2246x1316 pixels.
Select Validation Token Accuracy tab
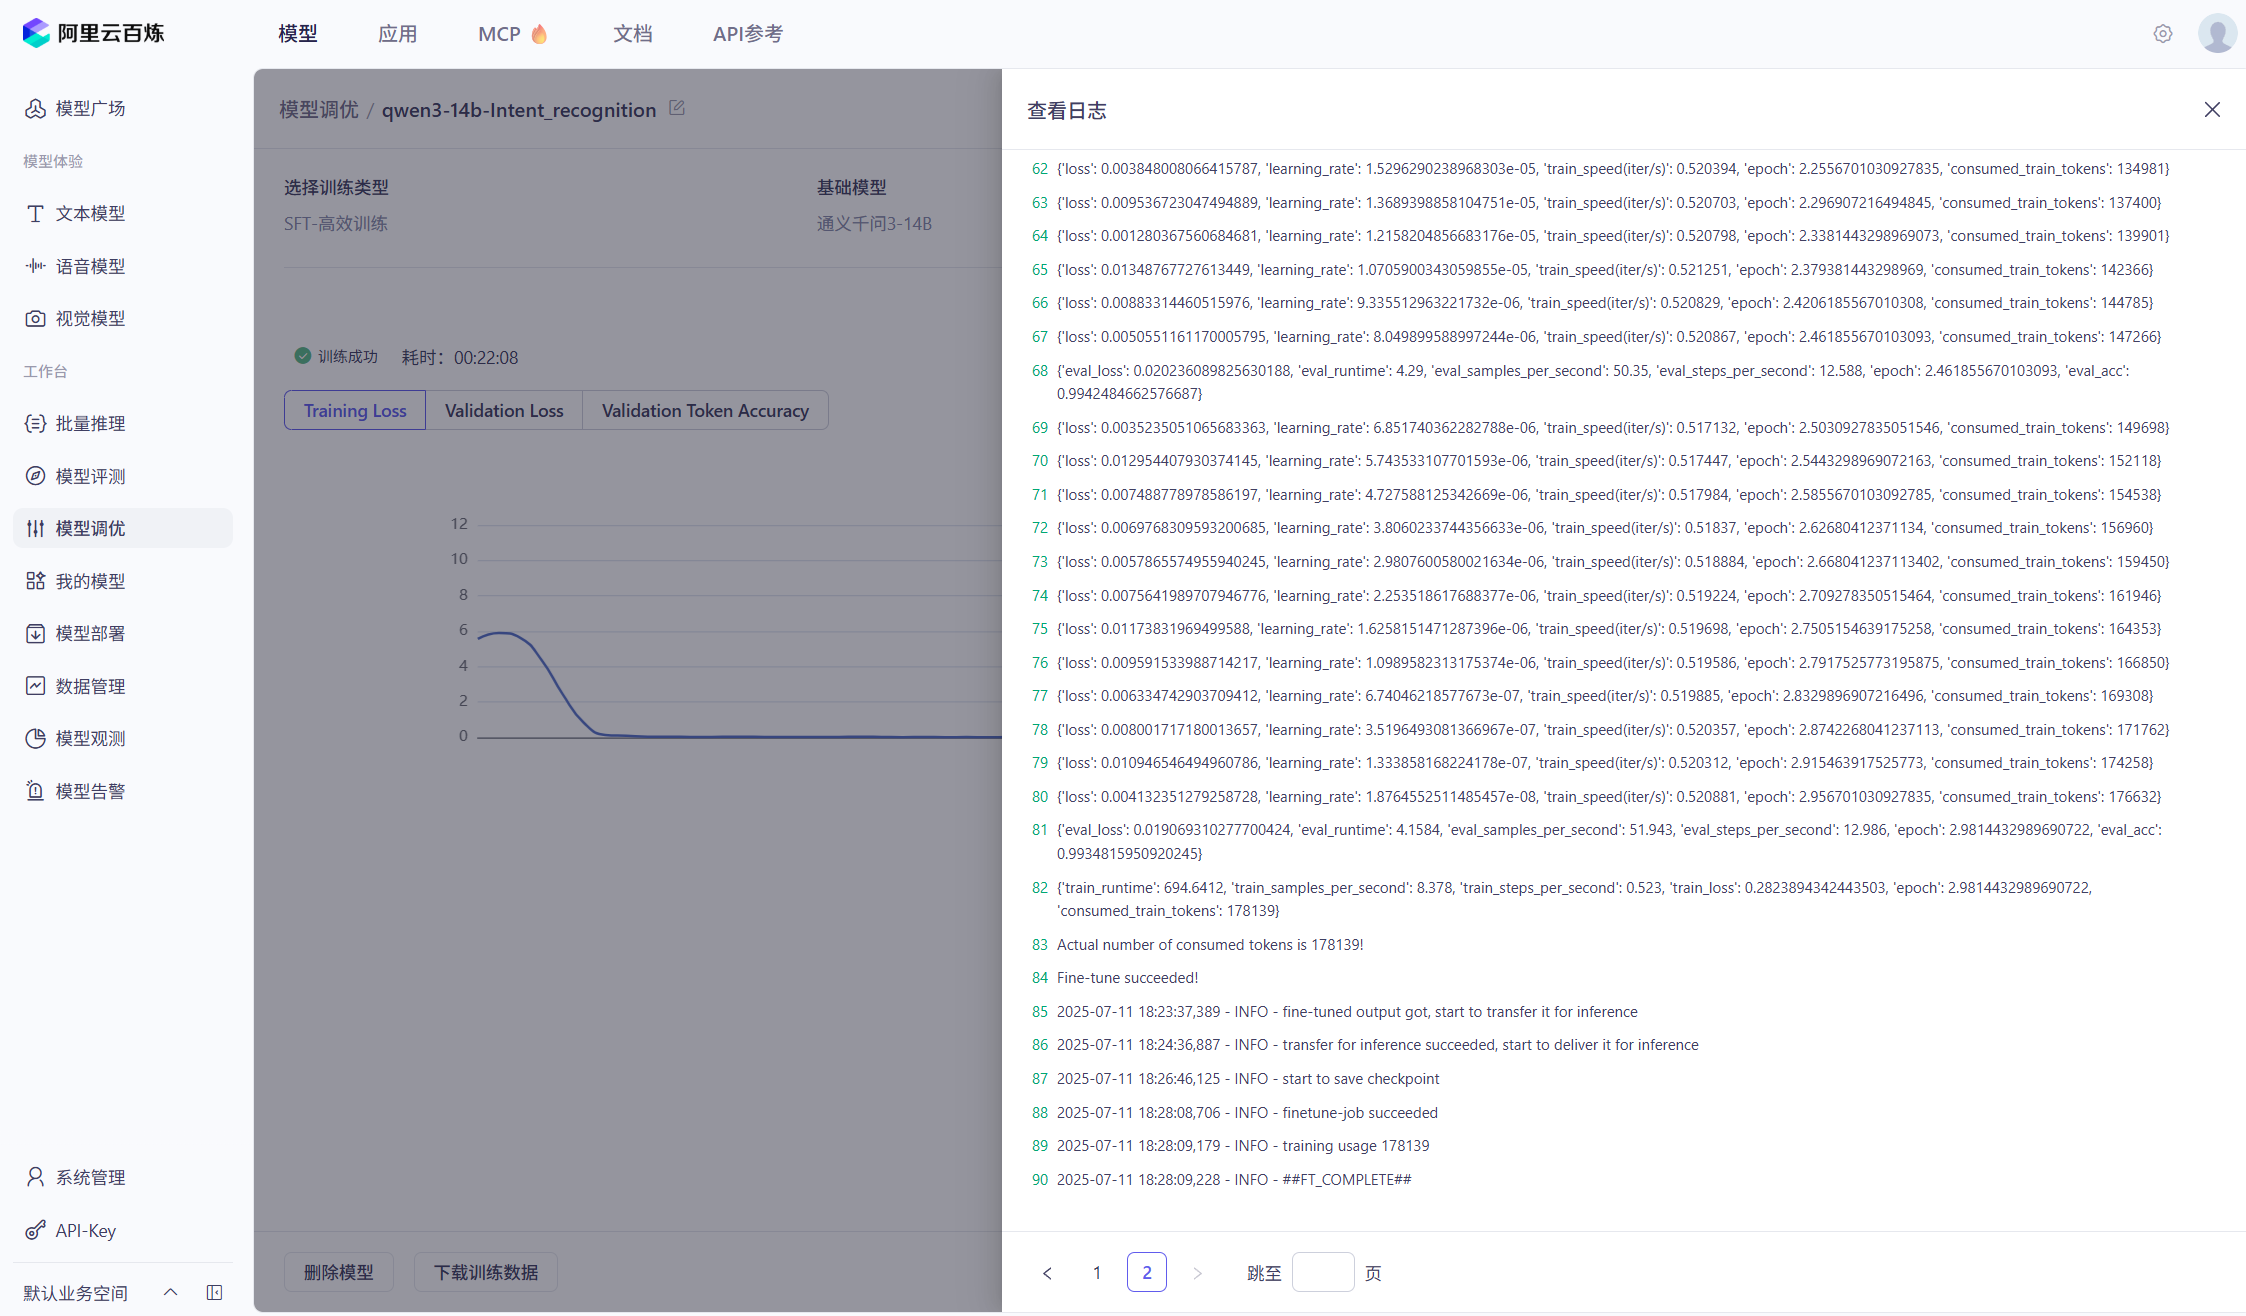705,410
